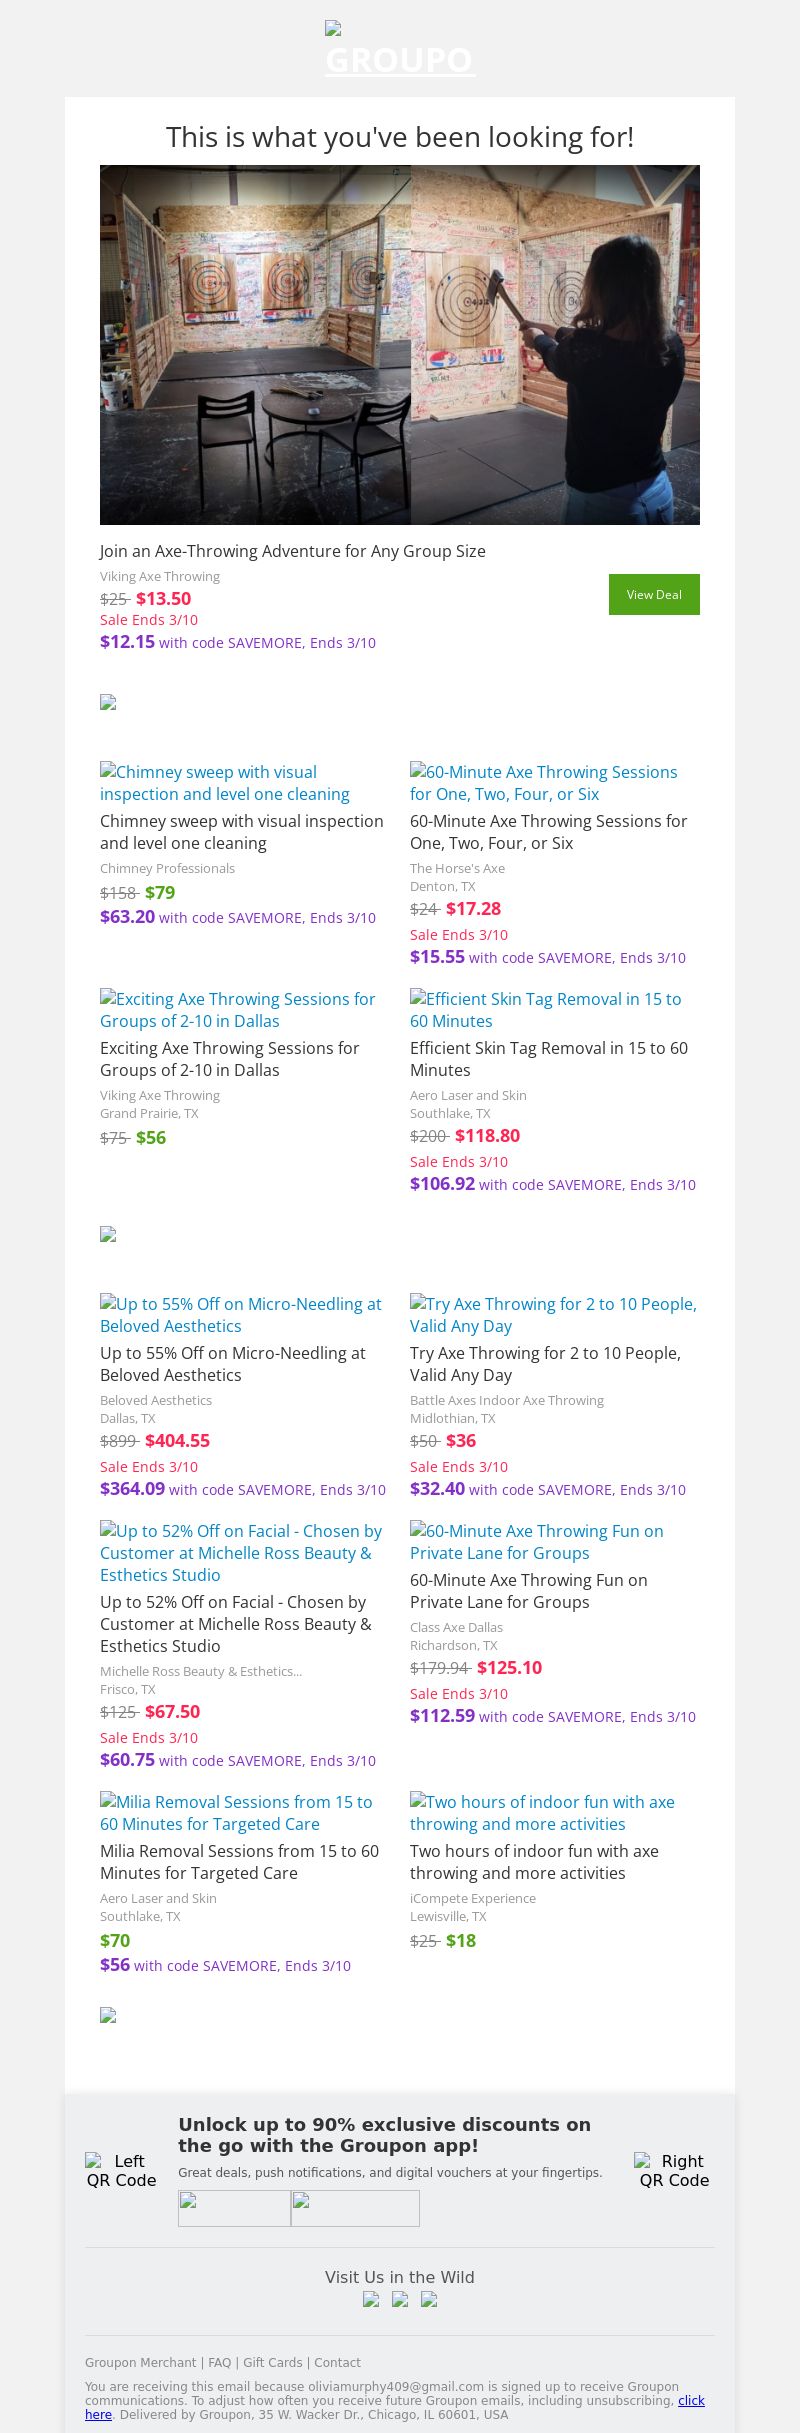Open the Gift Cards footer link
The height and width of the screenshot is (2433, 800).
[272, 2362]
